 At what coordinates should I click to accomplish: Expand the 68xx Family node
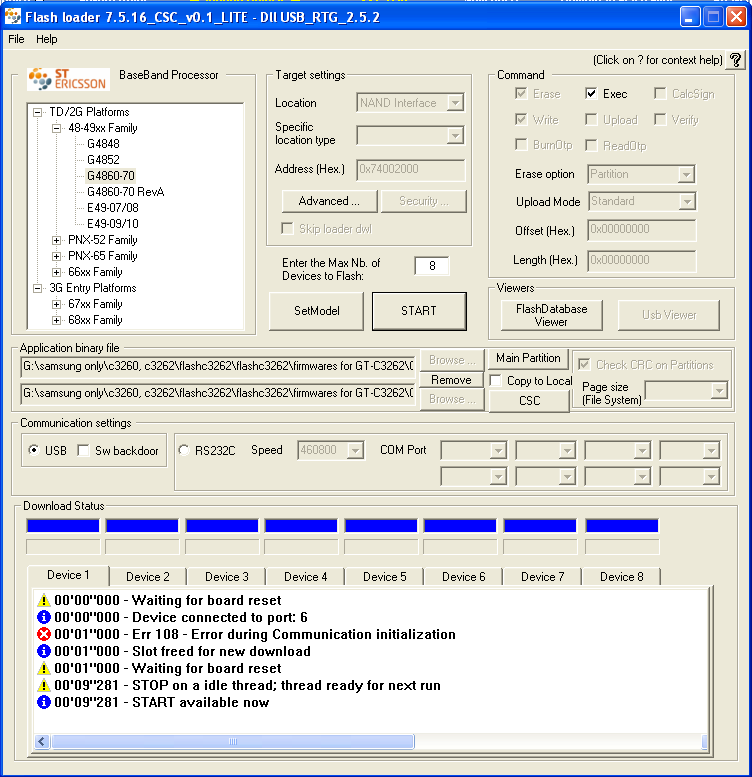tap(56, 321)
